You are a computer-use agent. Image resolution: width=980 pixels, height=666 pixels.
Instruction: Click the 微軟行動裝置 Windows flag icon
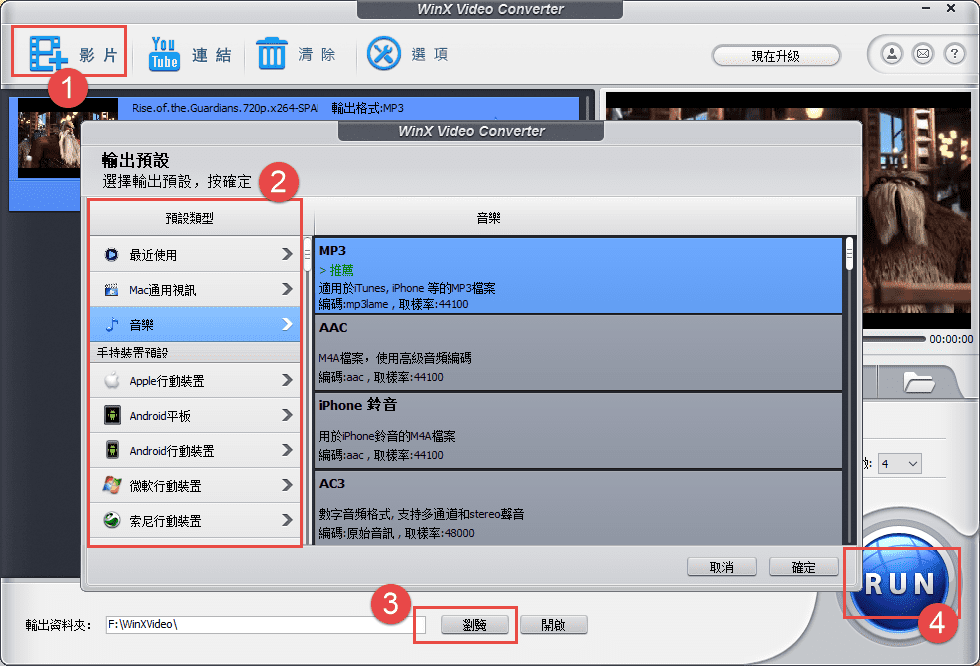click(x=112, y=485)
